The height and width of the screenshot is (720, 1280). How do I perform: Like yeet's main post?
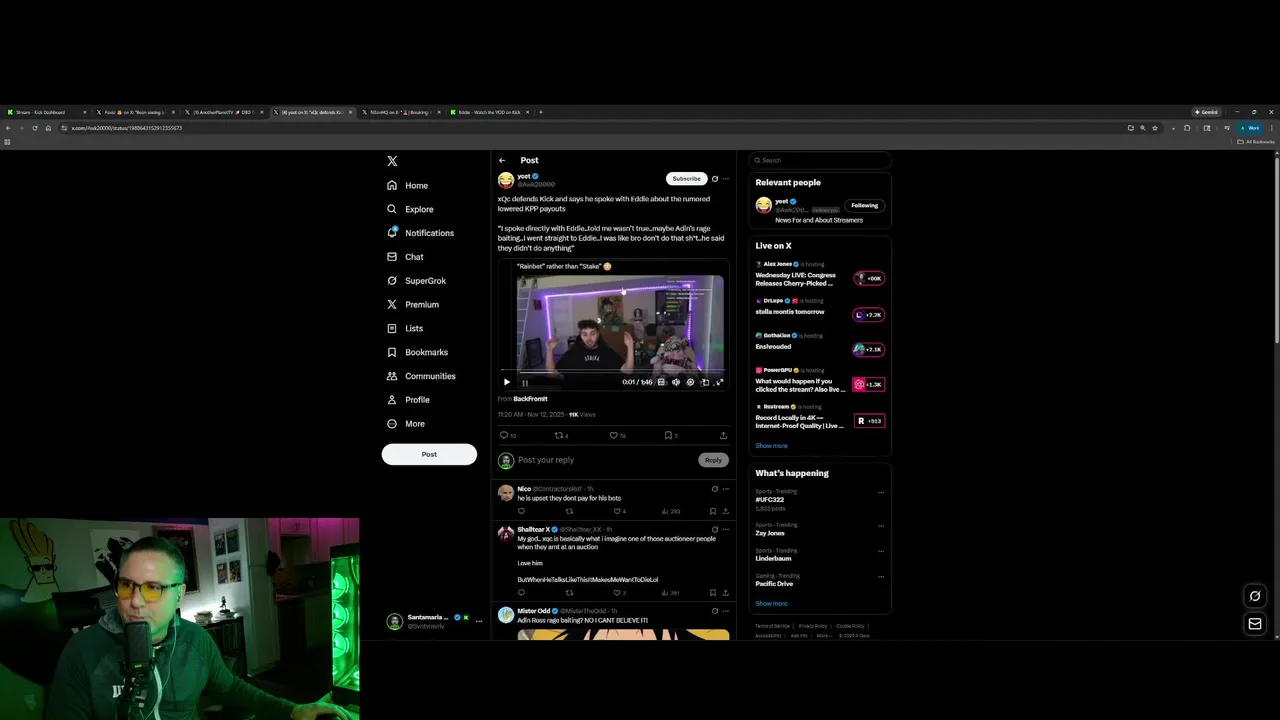[x=614, y=435]
